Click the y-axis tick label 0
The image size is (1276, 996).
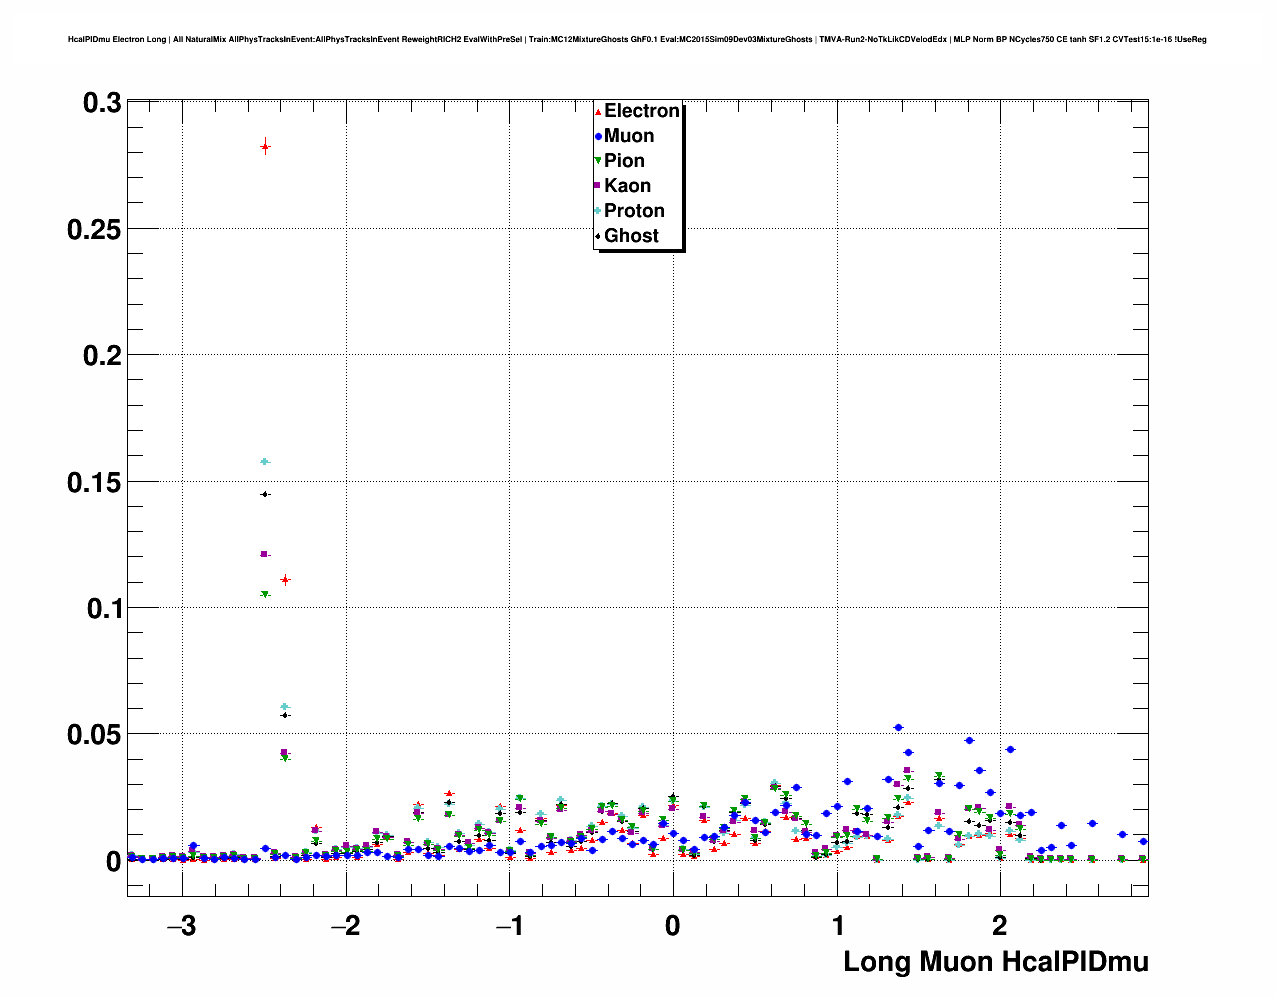(113, 862)
